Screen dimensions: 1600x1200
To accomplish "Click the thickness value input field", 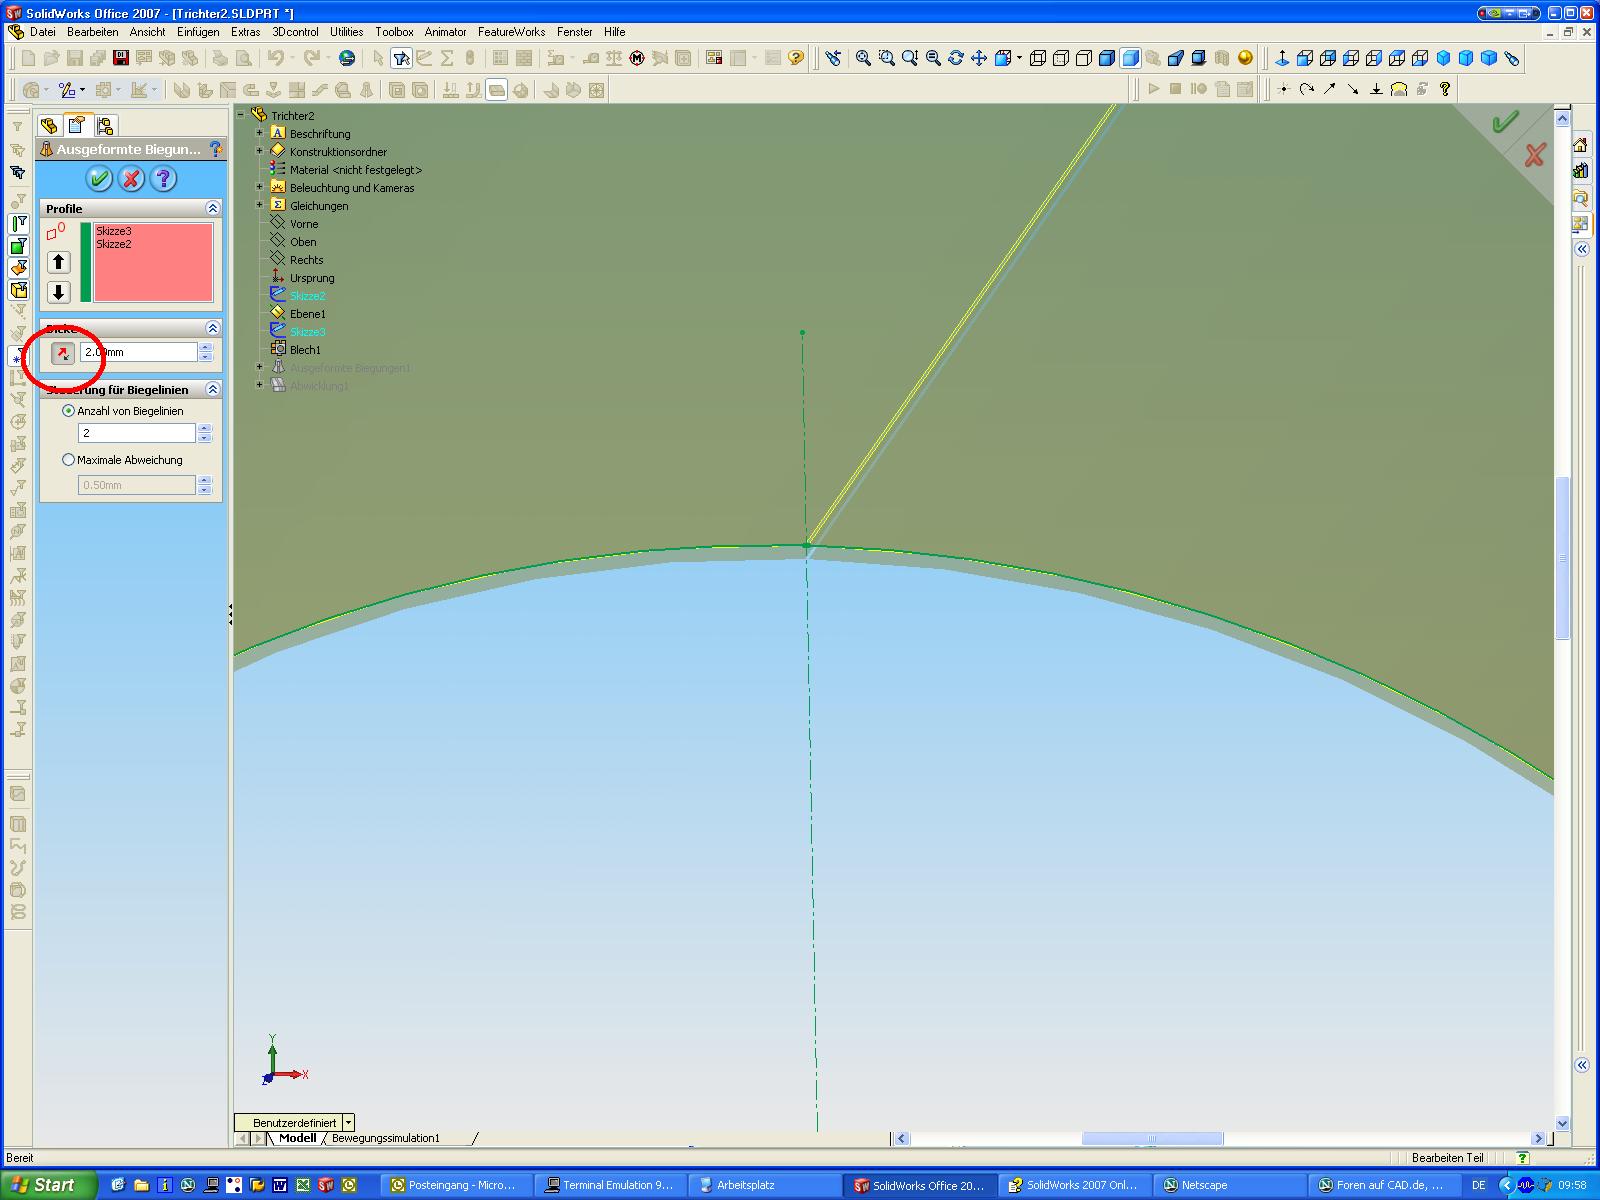I will point(138,353).
